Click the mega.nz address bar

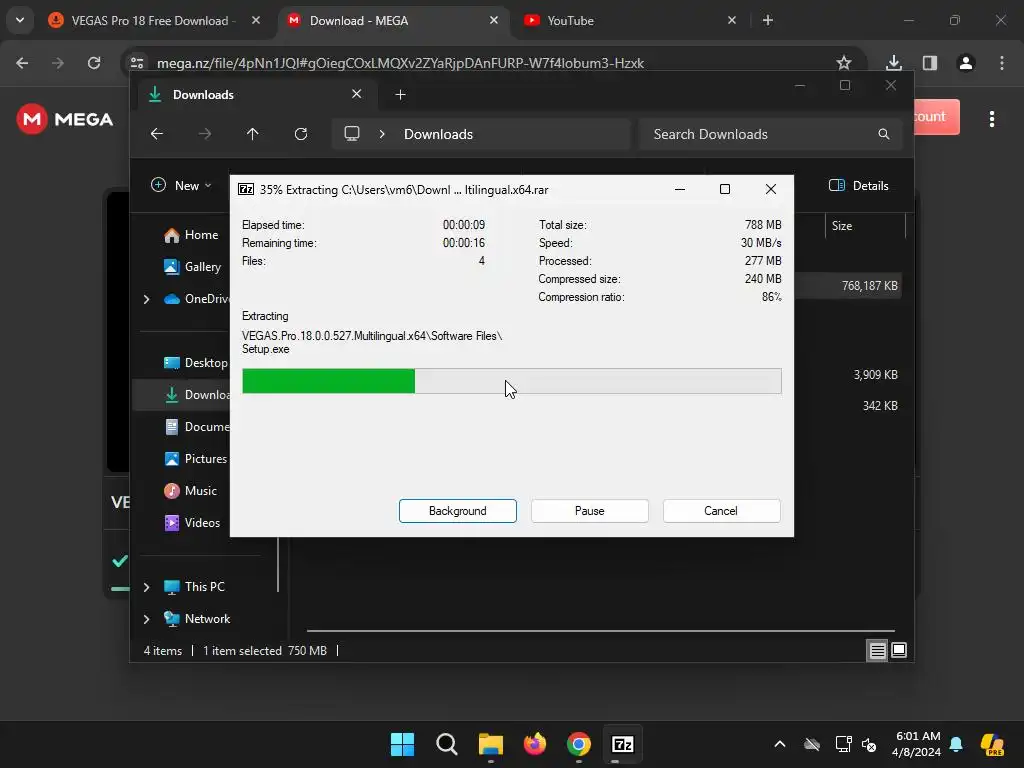point(400,63)
